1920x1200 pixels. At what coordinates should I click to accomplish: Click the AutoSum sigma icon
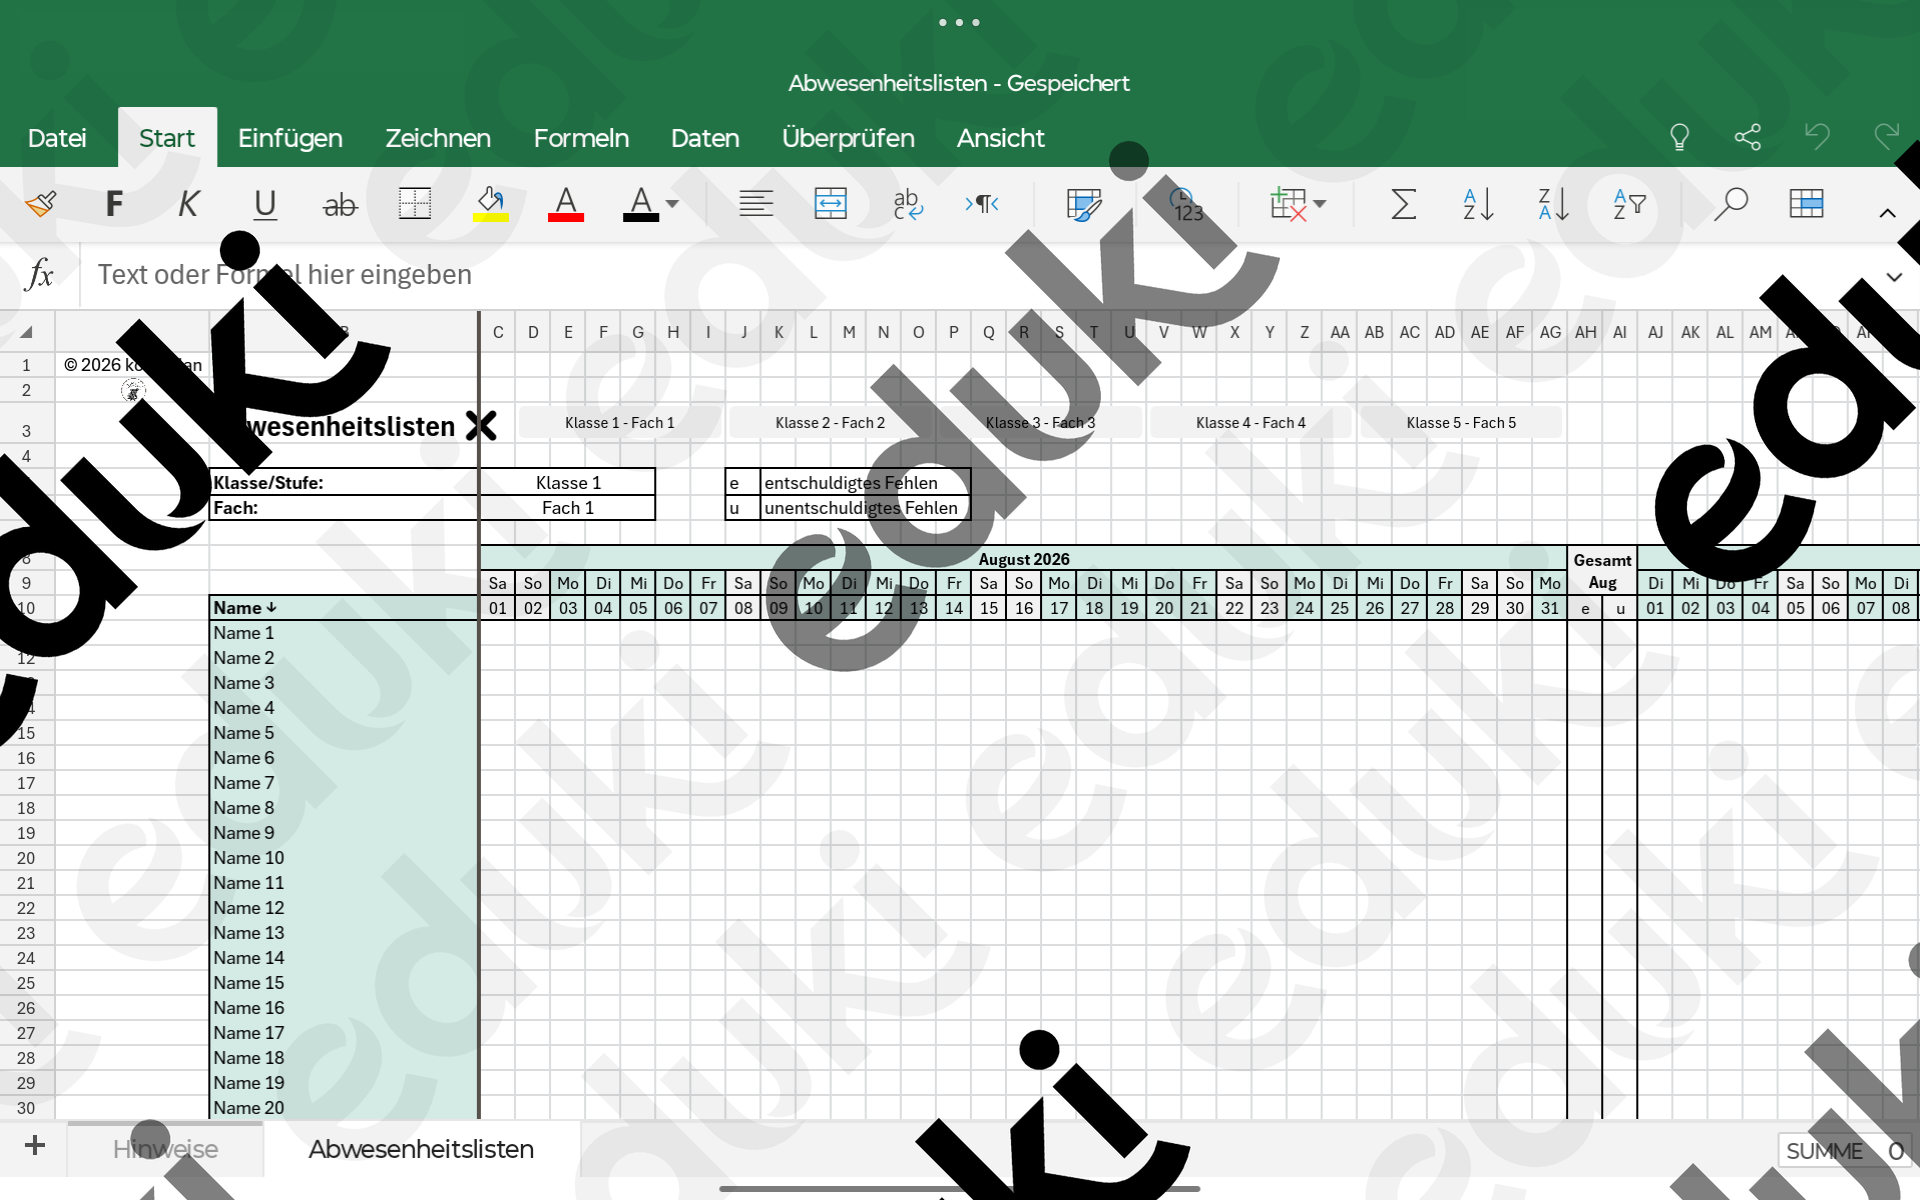(1403, 204)
